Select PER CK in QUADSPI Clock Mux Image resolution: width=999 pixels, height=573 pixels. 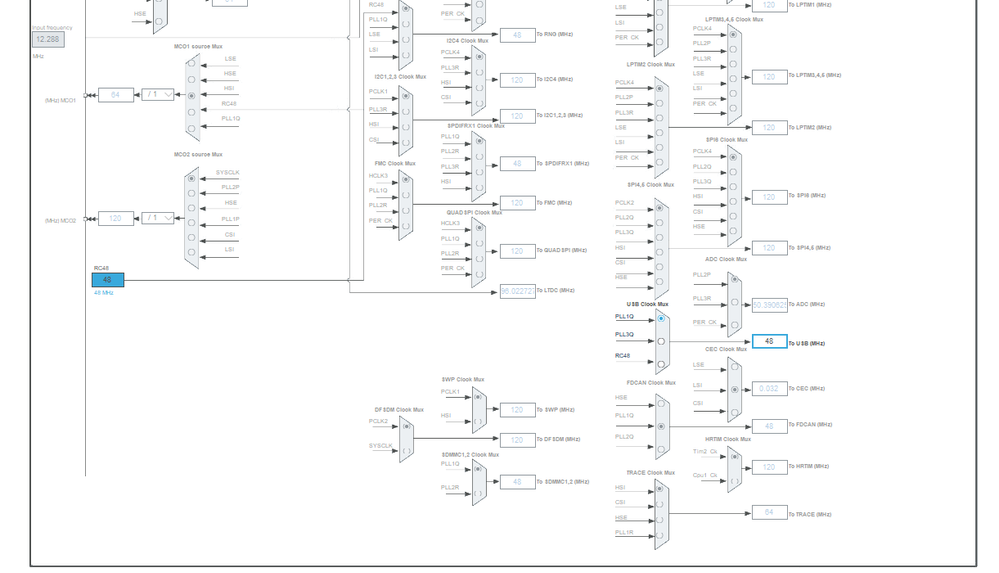coord(479,274)
